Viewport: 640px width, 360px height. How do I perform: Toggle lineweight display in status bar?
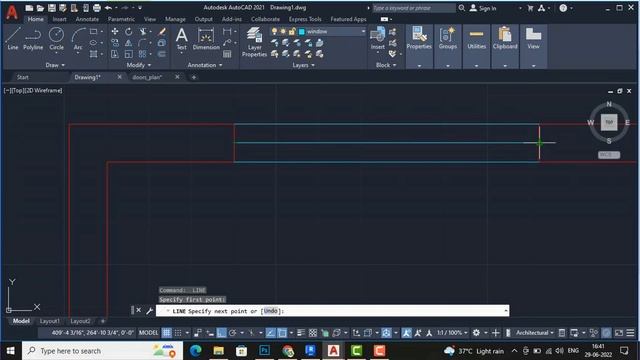pyautogui.click(x=301, y=333)
